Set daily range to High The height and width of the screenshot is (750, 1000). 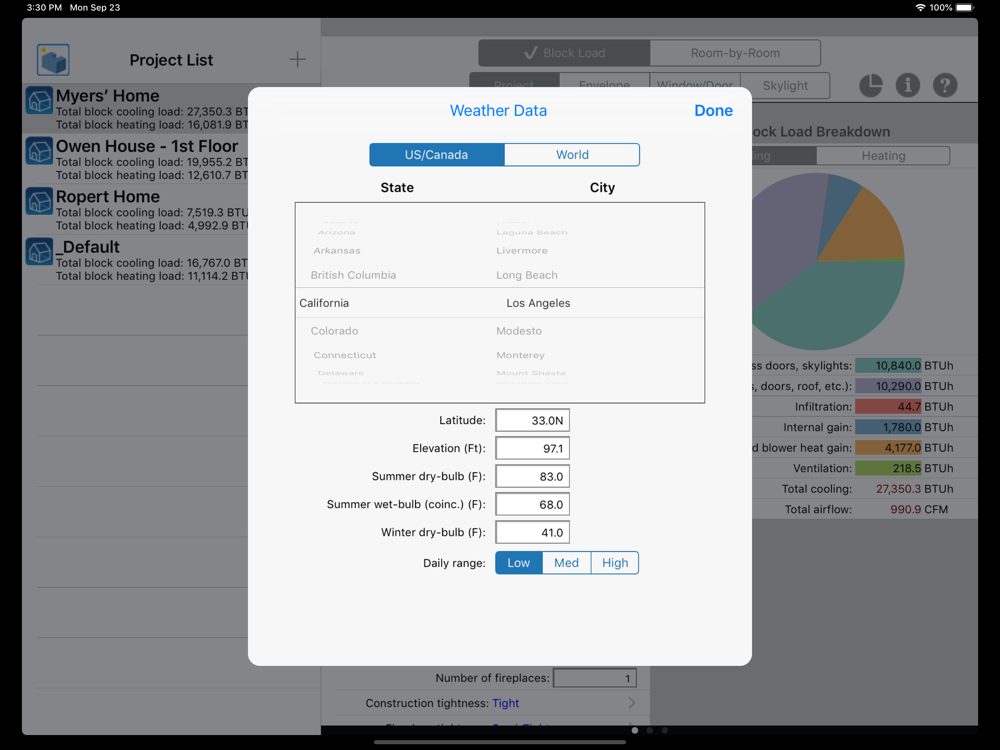[x=615, y=562]
